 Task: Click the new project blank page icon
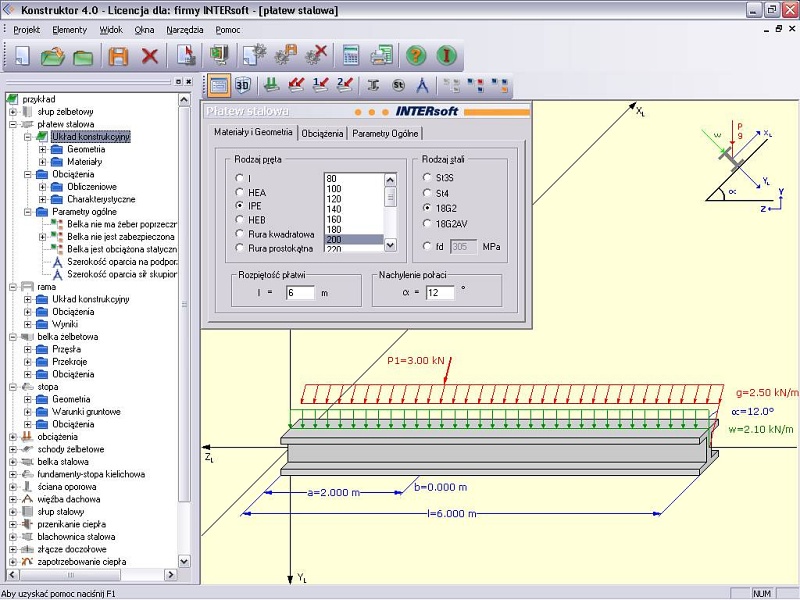(22, 55)
